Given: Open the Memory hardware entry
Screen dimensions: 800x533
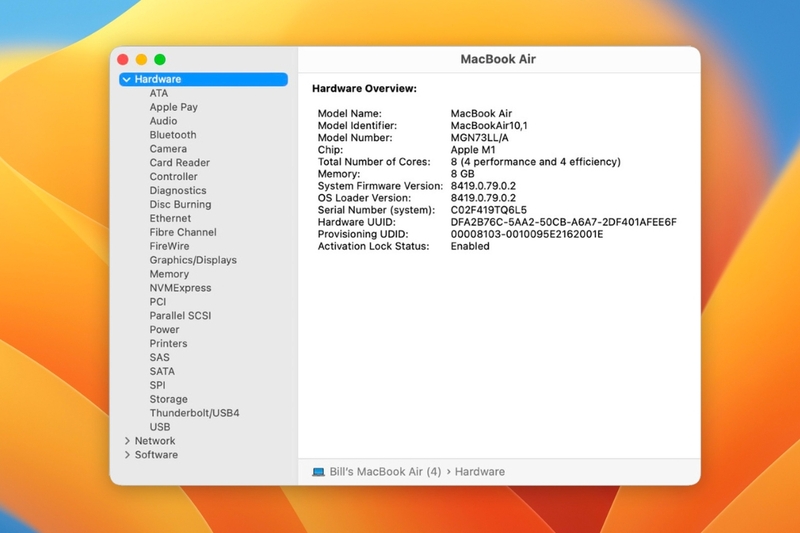Looking at the screenshot, I should click(x=169, y=274).
